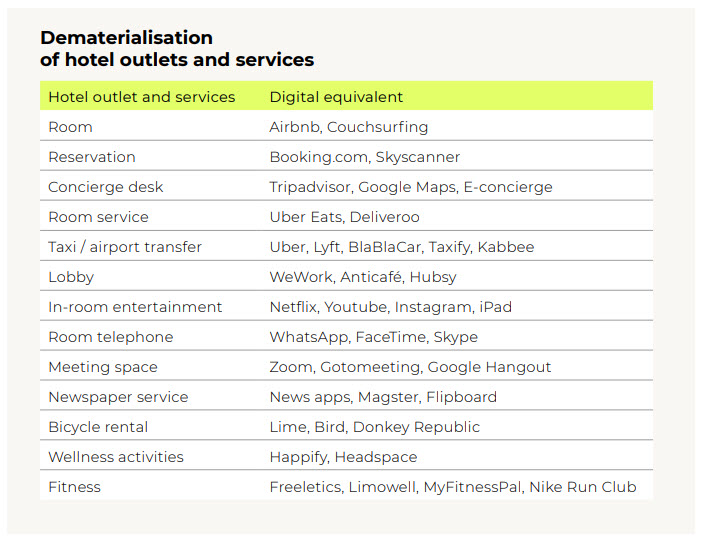706x541 pixels.
Task: Click 'Zoom, Gotomeeting, Google Hangout' cell
Action: tap(410, 367)
